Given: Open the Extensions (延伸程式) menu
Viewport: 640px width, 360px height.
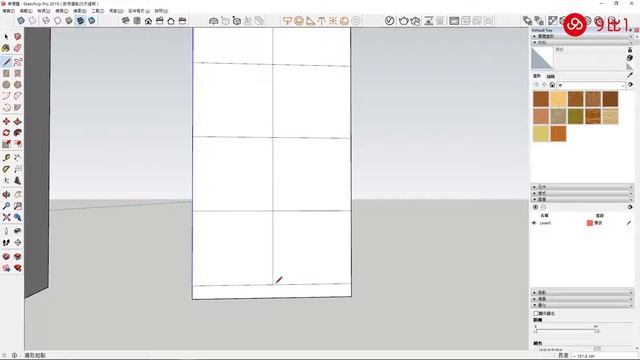Looking at the screenshot, I should (139, 11).
